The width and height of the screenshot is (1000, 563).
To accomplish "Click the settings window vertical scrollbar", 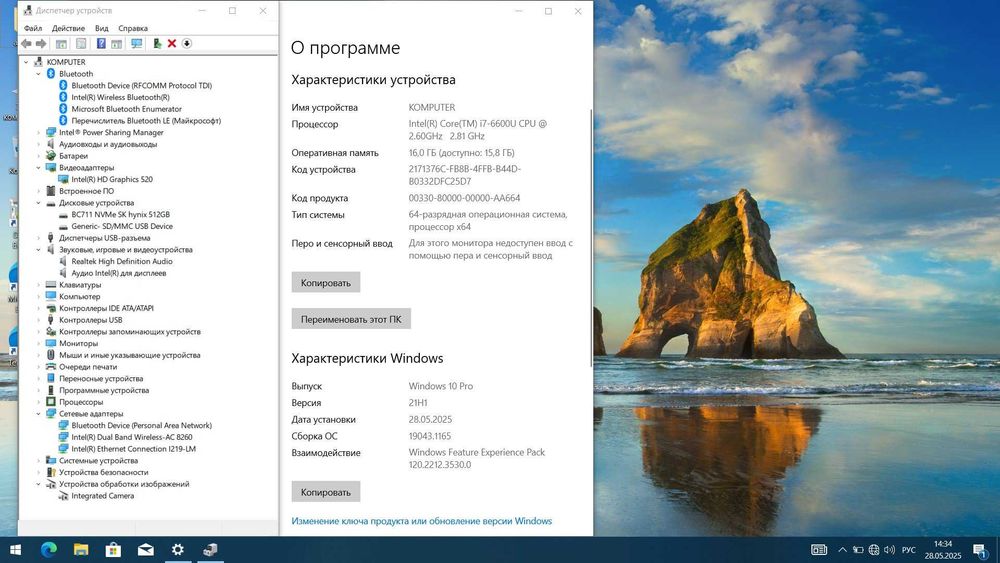I will click(591, 236).
